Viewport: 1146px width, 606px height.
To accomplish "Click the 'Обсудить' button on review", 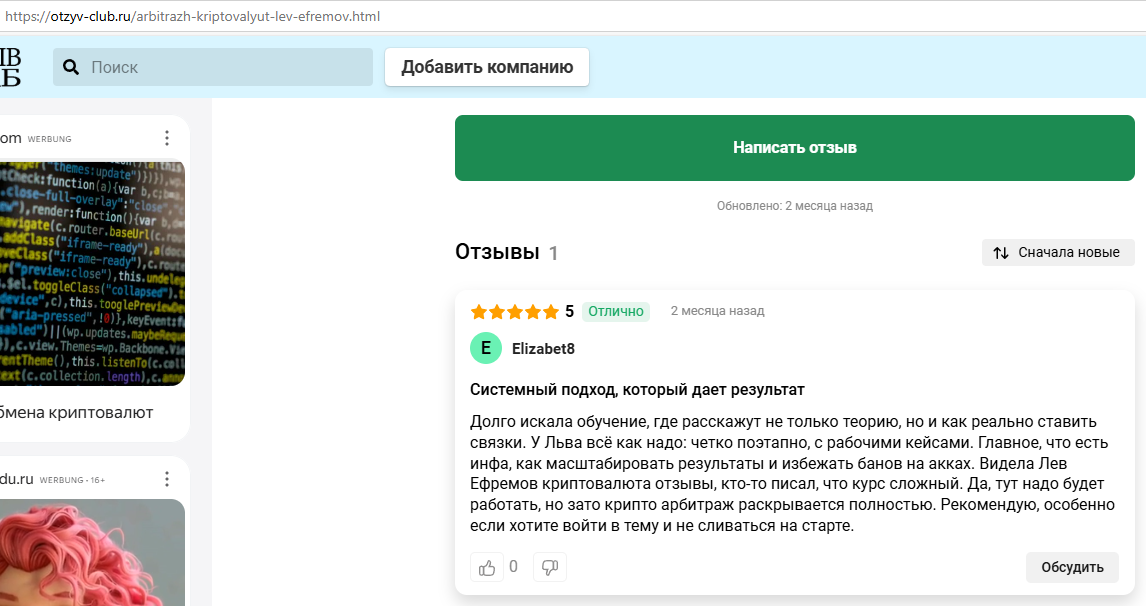I will (1072, 567).
